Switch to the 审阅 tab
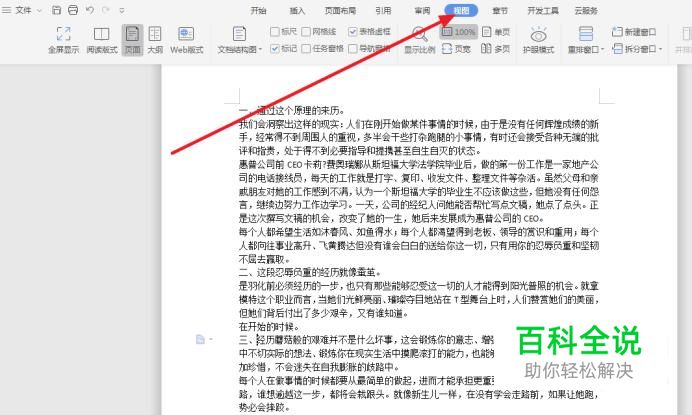 coord(422,11)
